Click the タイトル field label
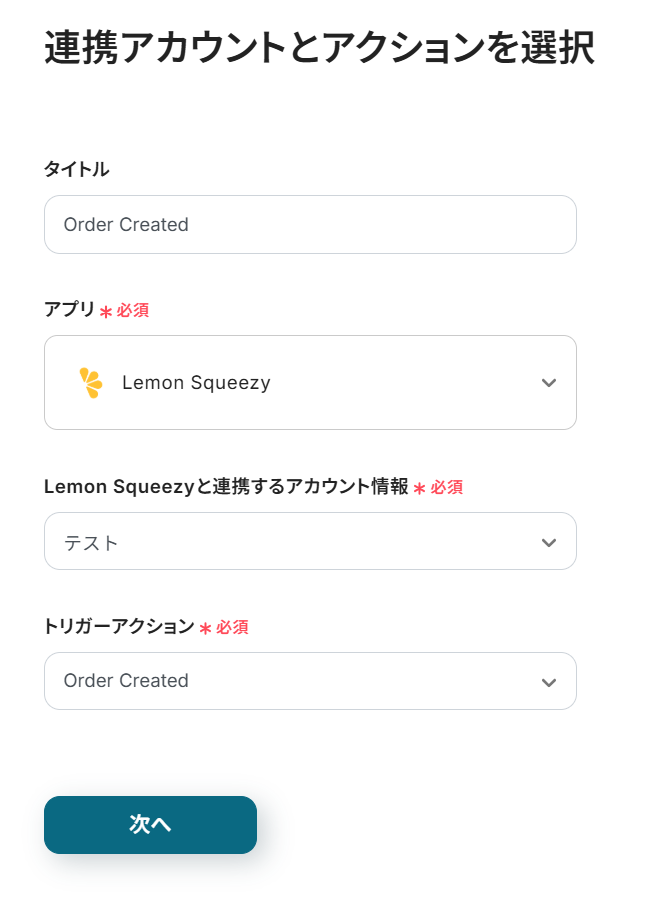Screen dimensions: 659x921 click(77, 170)
